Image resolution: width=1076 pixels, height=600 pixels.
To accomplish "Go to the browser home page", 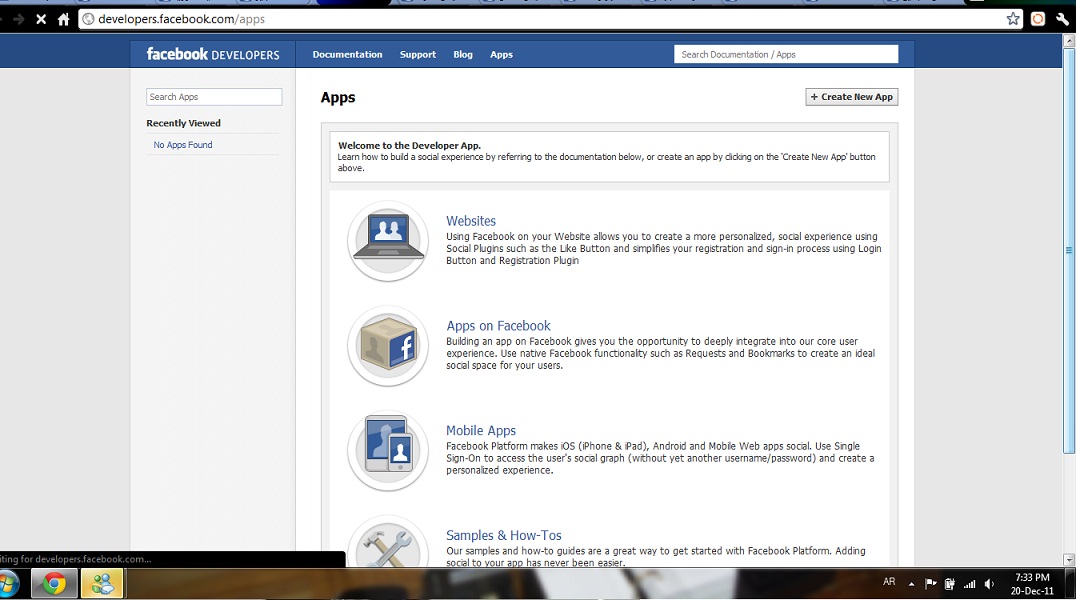I will (x=64, y=19).
